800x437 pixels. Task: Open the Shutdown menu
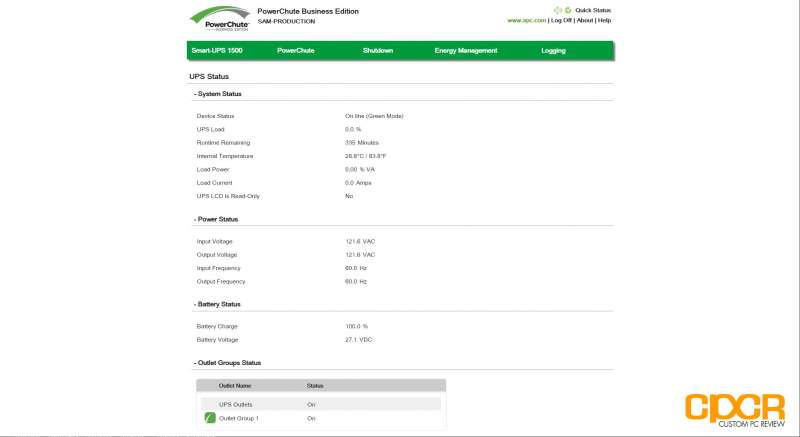[x=378, y=50]
